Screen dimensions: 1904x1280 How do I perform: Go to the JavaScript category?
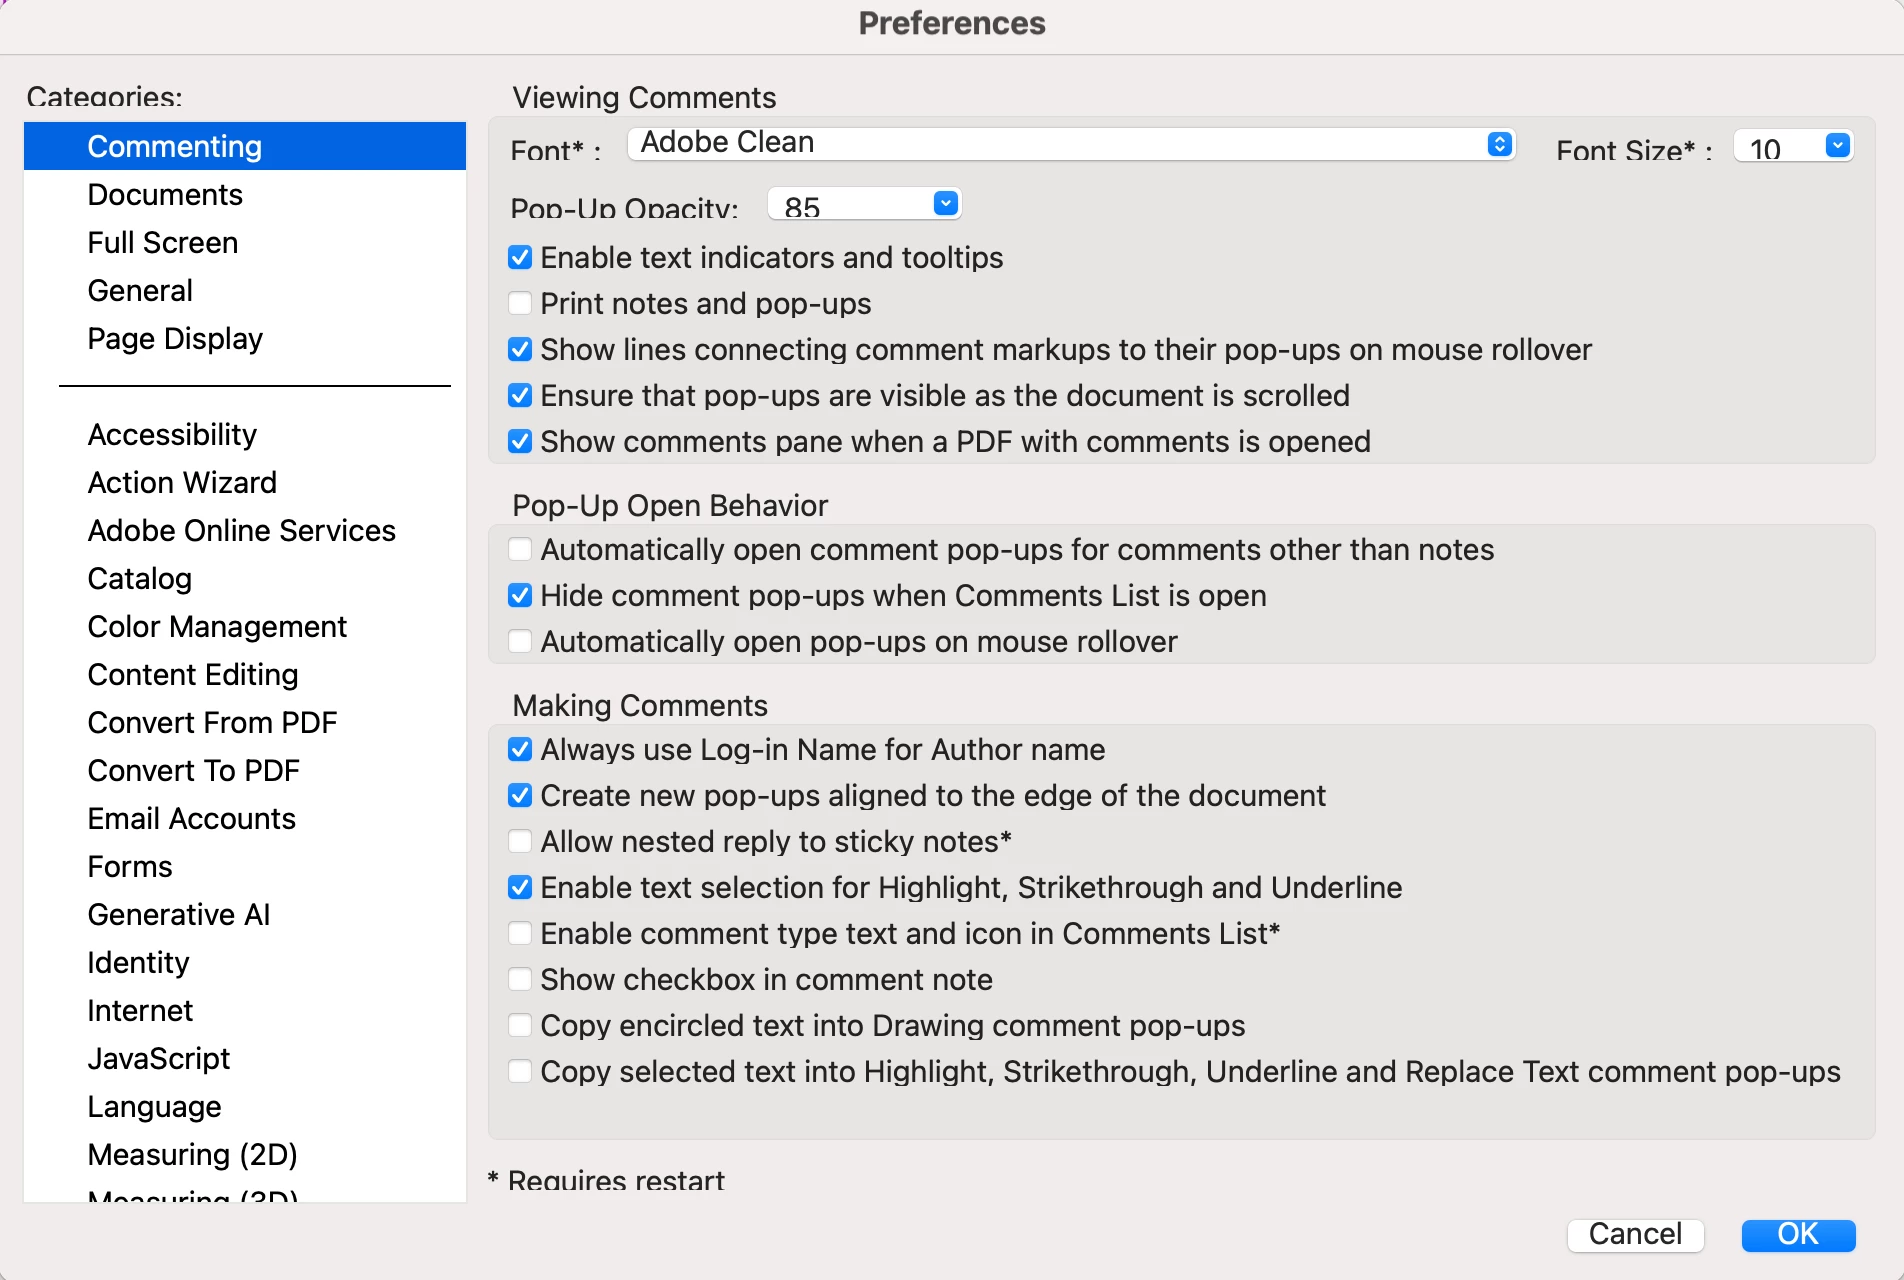159,1059
